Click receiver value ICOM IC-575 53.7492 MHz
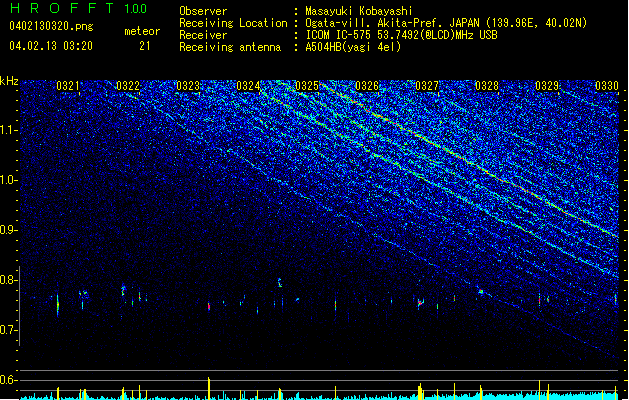This screenshot has height=400, width=629. click(401, 35)
